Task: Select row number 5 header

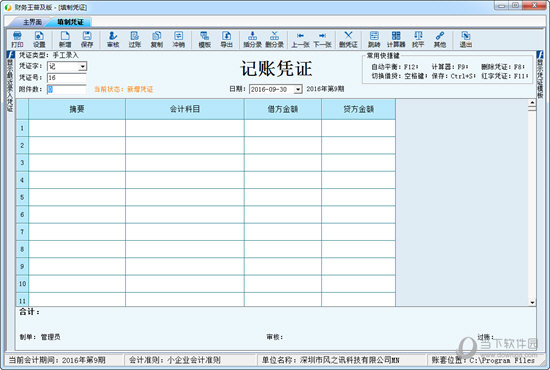Action: click(x=22, y=197)
